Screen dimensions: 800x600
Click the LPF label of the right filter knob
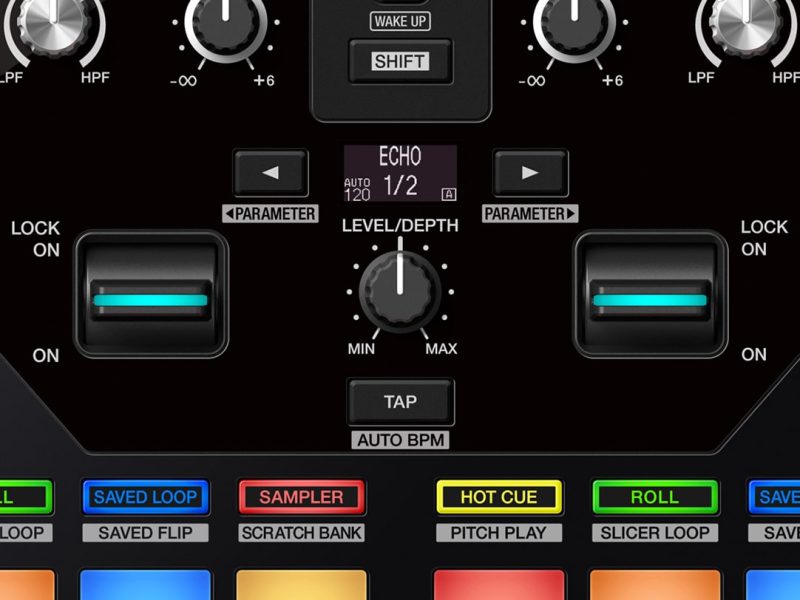[701, 78]
